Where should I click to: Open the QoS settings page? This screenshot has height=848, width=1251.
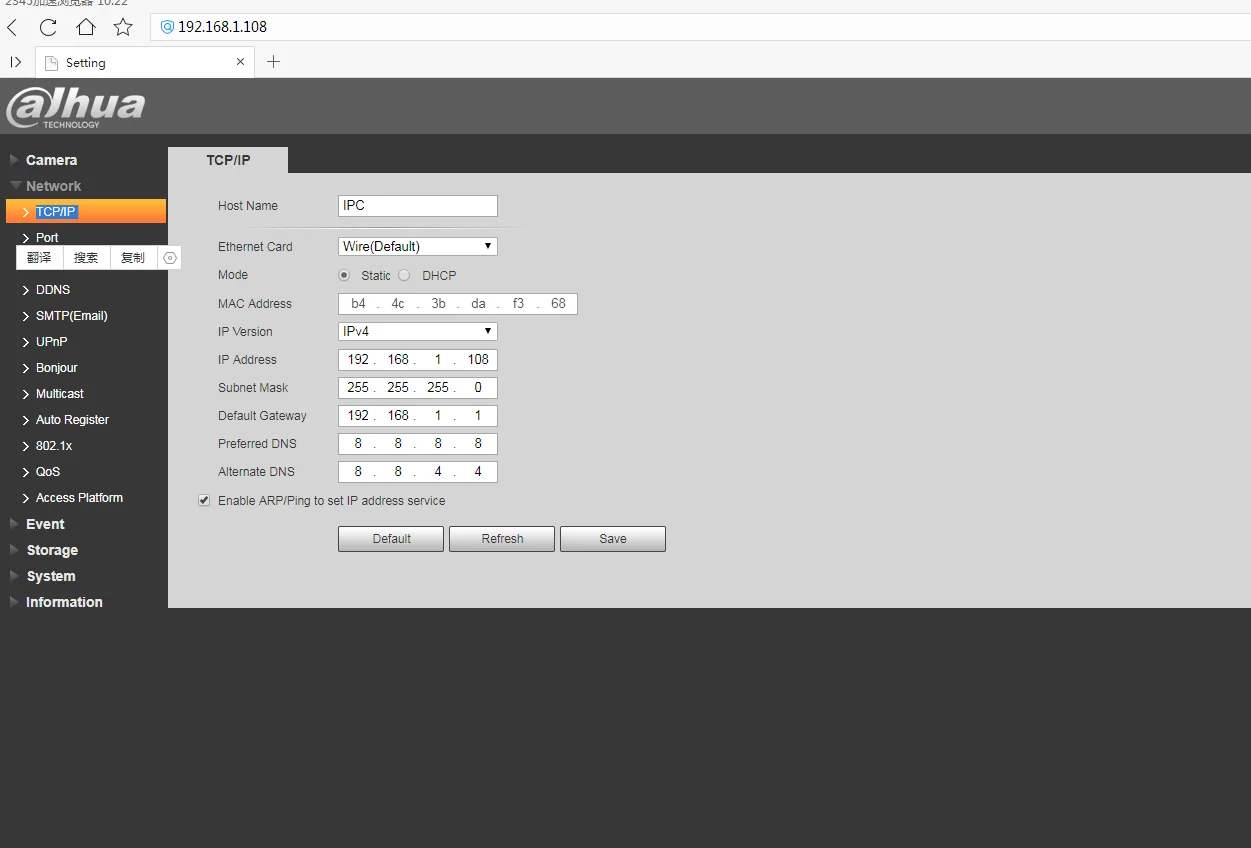tap(48, 472)
